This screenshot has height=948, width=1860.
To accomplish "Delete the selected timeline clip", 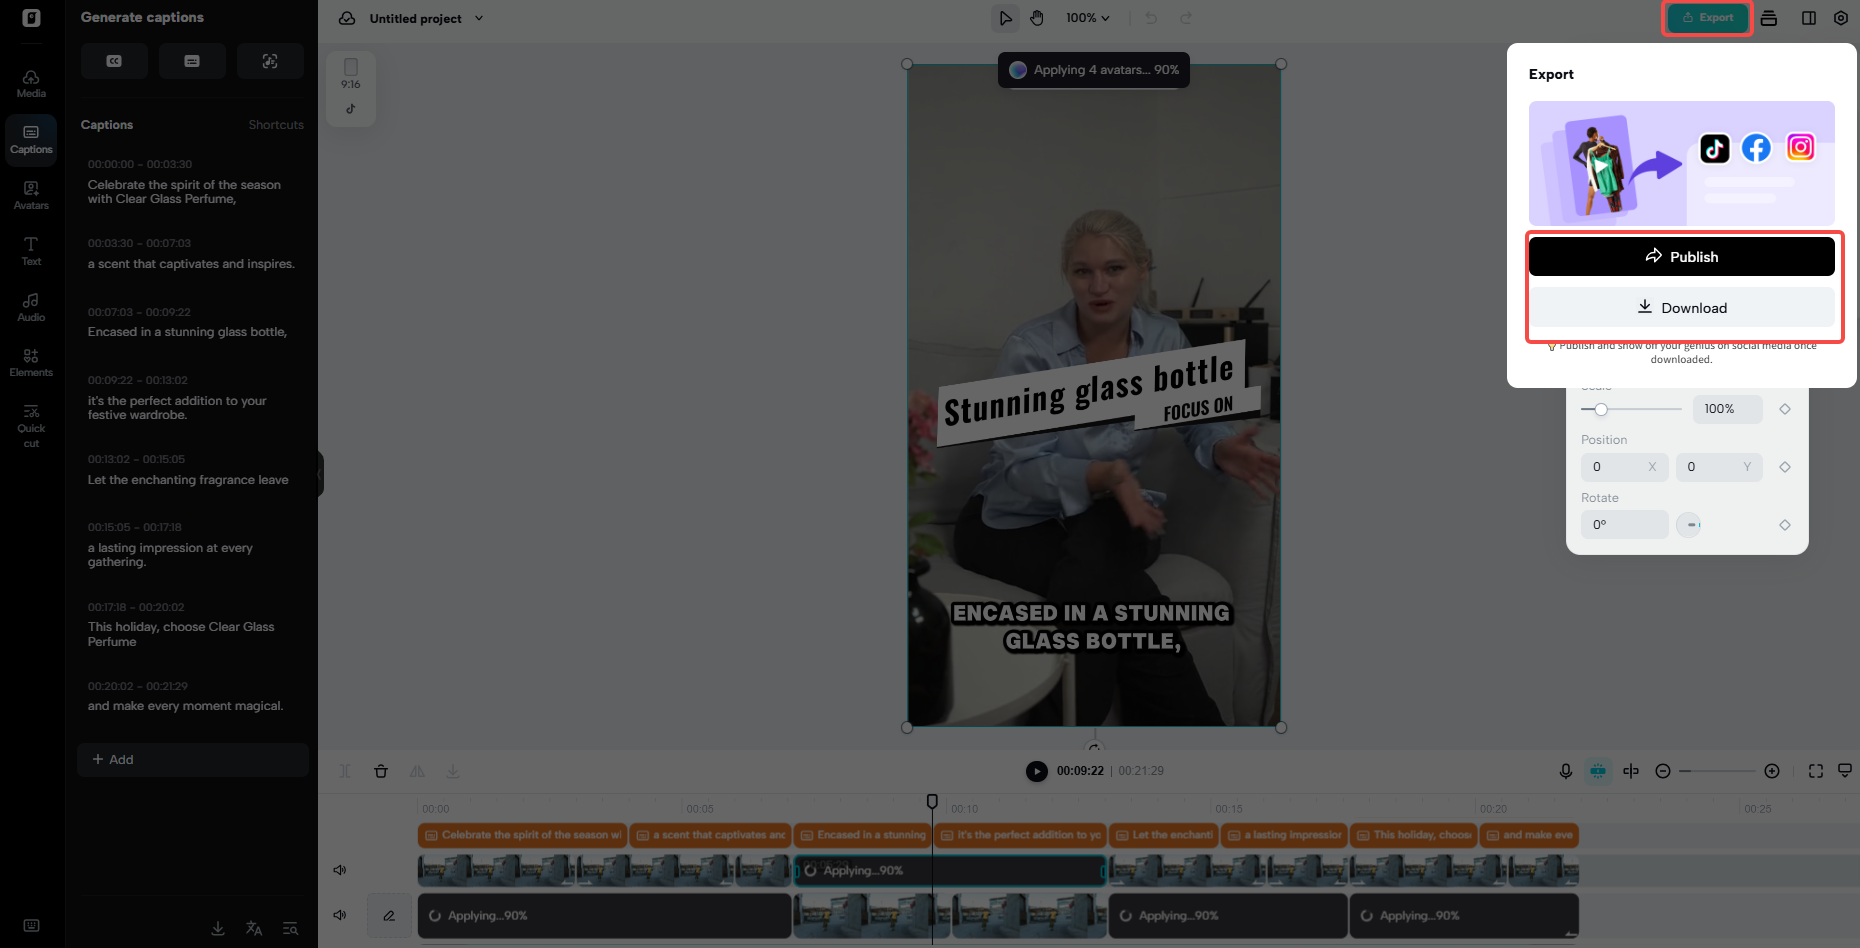I will pyautogui.click(x=381, y=771).
